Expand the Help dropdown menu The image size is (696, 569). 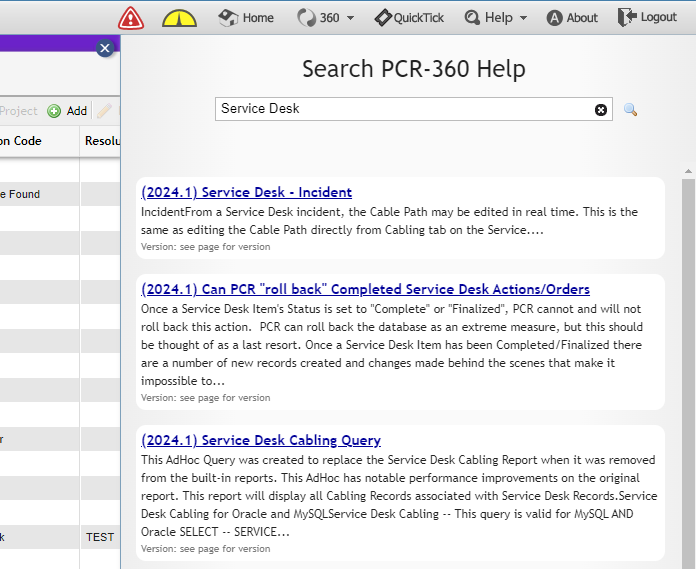[496, 18]
